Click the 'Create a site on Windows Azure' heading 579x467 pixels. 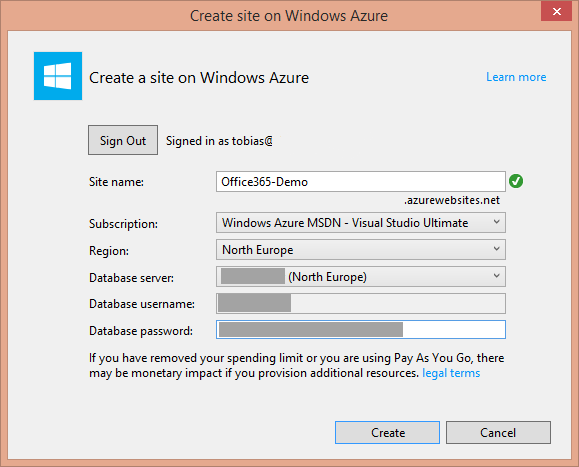click(x=199, y=78)
